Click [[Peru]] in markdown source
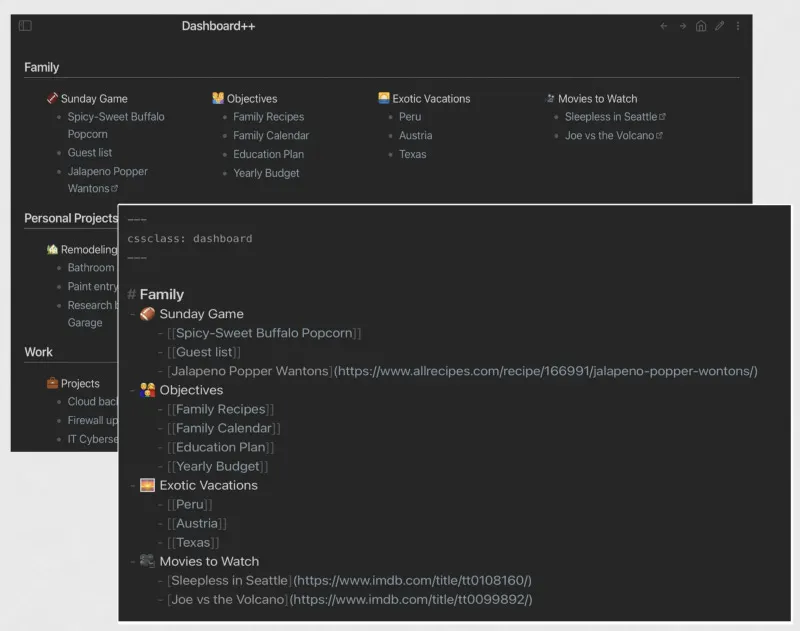Screen dimensions: 800x631 pos(189,504)
